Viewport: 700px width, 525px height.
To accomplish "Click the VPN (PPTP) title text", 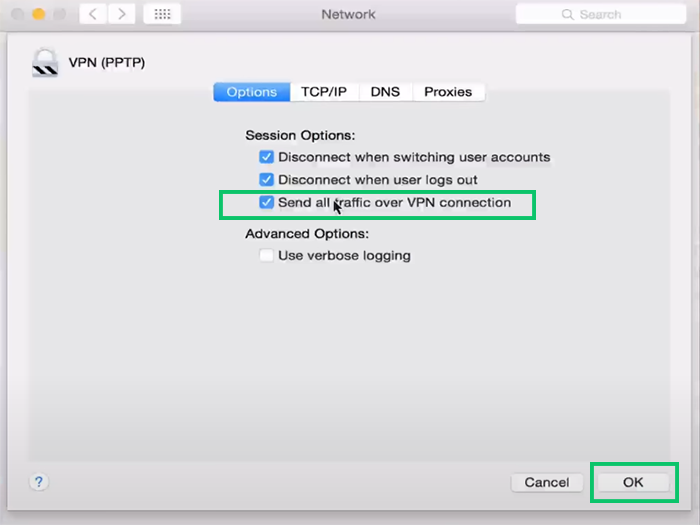I will click(x=107, y=62).
